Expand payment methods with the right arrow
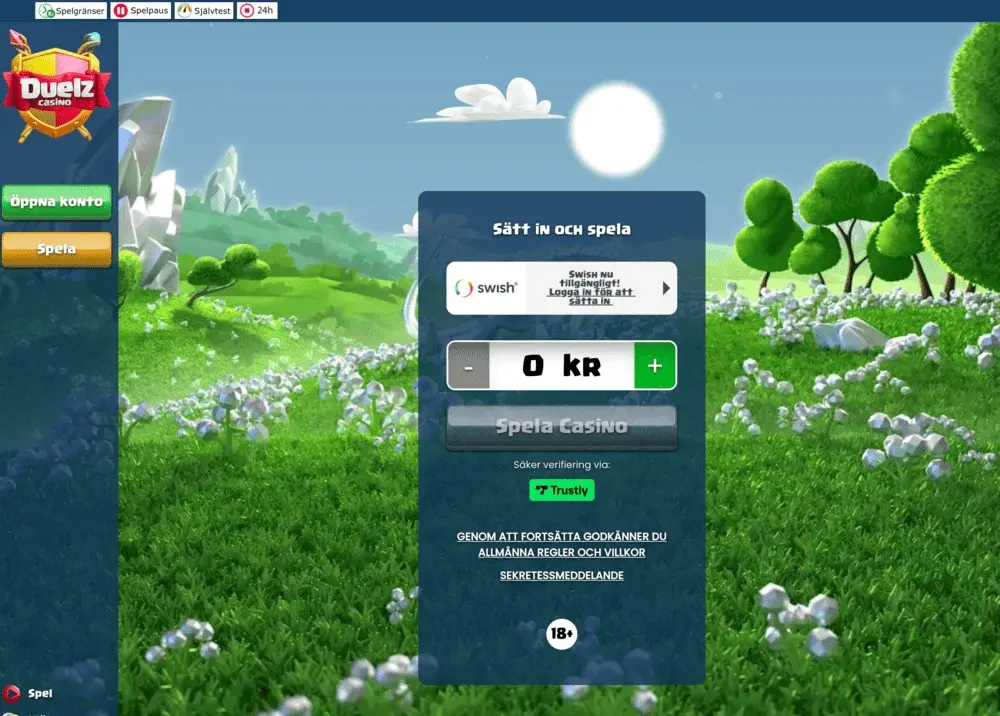Image resolution: width=1000 pixels, height=716 pixels. coord(666,288)
